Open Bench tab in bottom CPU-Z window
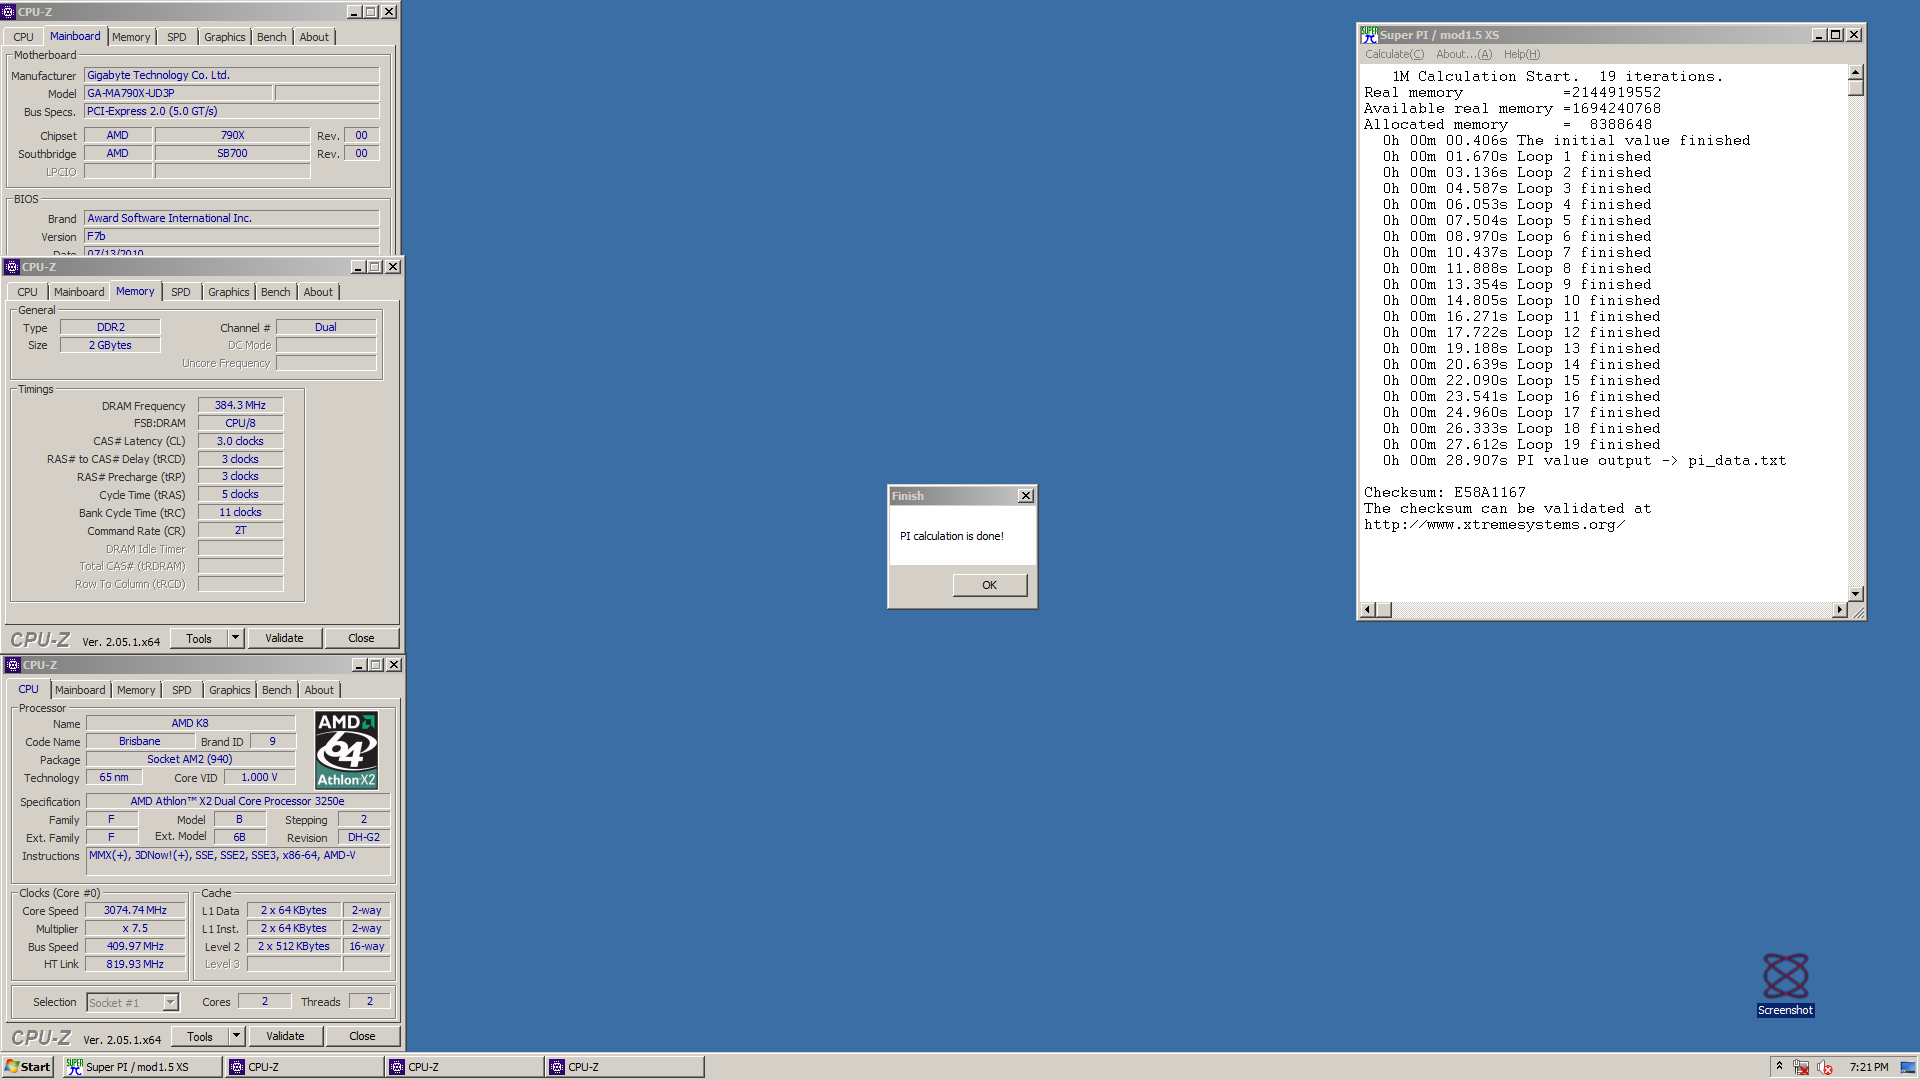1920x1080 pixels. click(x=277, y=690)
